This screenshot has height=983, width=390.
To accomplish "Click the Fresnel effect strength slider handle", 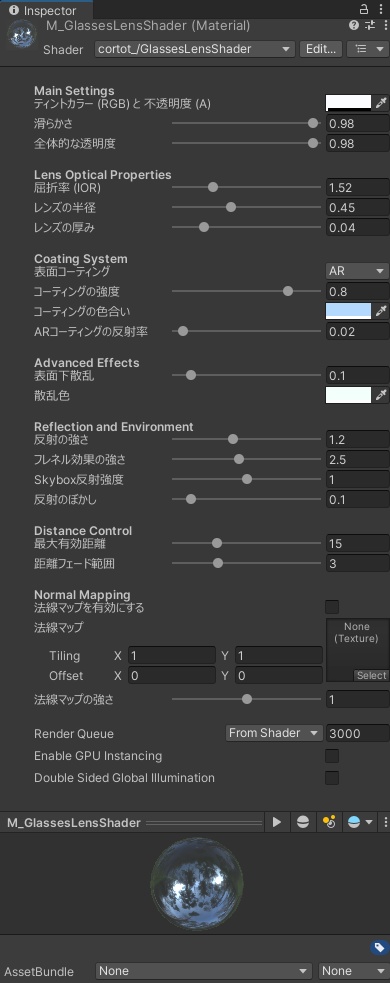I will 239,460.
